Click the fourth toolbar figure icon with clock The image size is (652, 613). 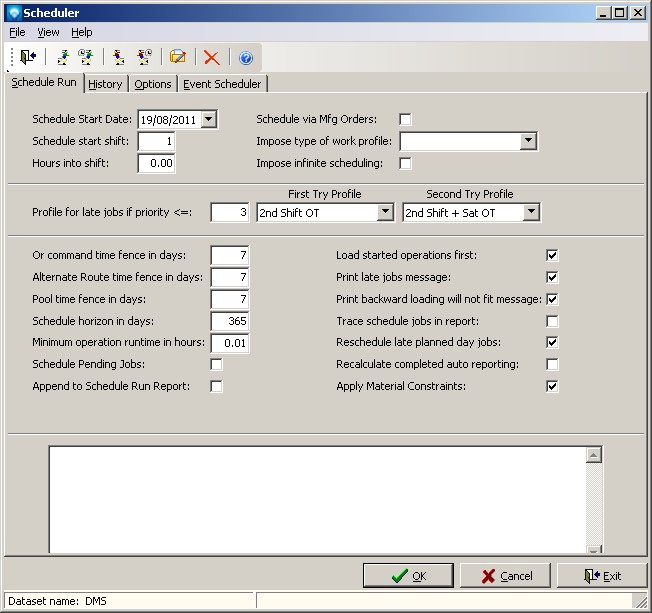(x=144, y=58)
